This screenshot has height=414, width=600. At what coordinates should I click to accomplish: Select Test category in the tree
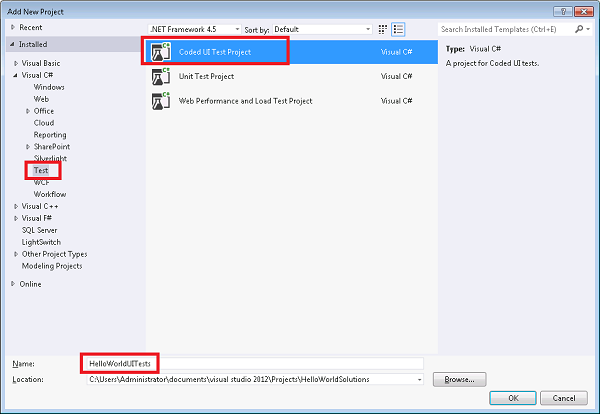41,171
